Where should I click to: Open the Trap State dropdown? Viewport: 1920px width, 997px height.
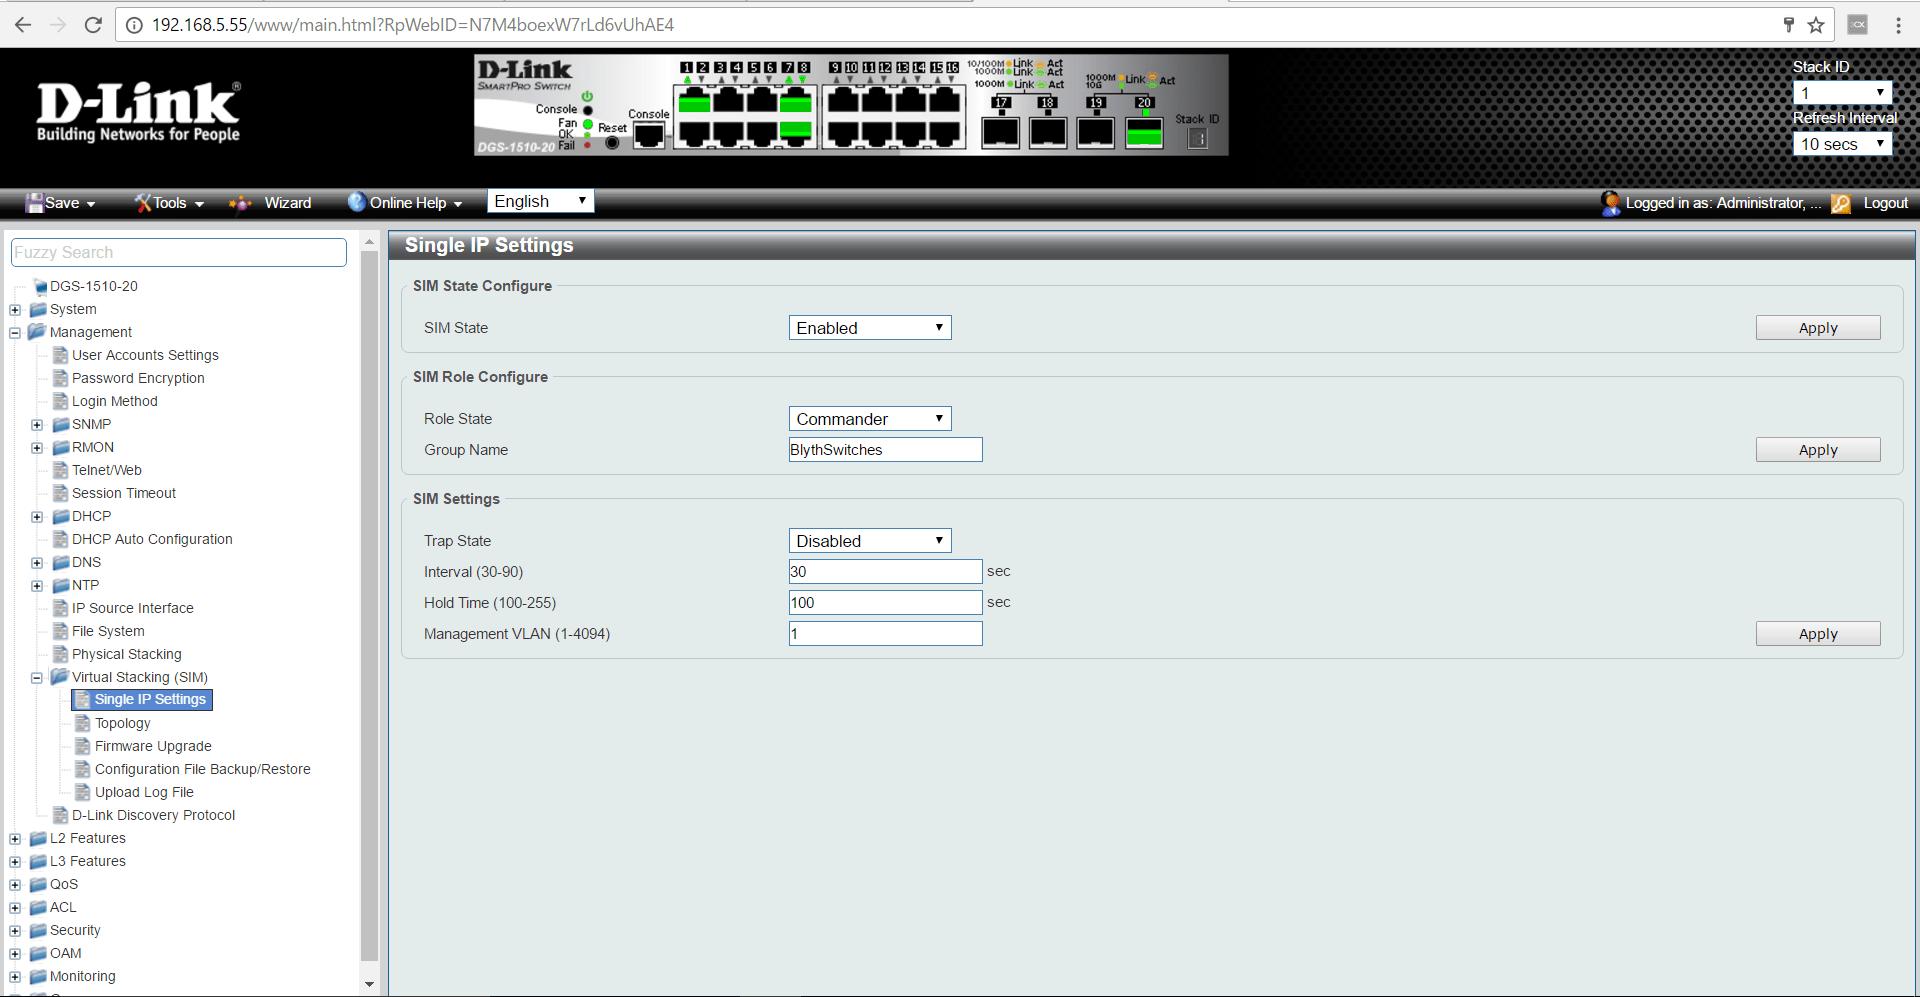[x=869, y=541]
